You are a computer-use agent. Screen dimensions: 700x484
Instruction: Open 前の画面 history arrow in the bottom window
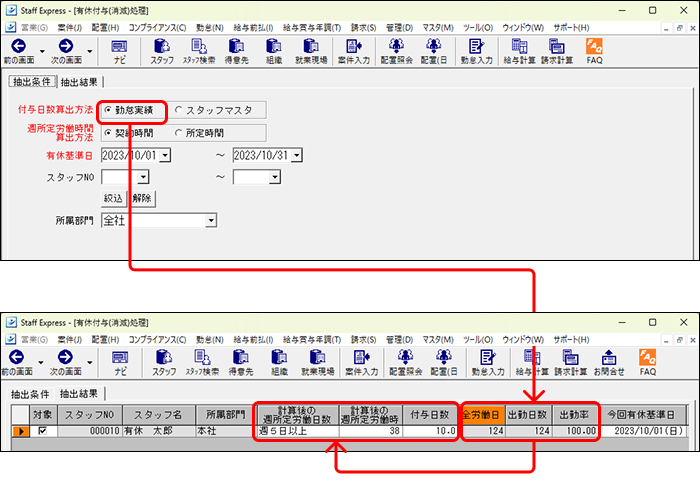click(41, 363)
